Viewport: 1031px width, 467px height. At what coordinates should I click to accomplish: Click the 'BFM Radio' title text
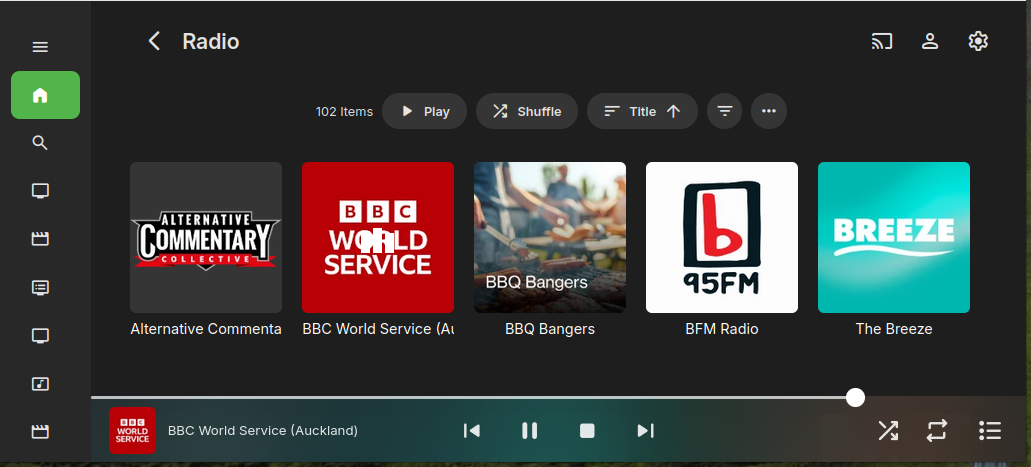coord(722,329)
